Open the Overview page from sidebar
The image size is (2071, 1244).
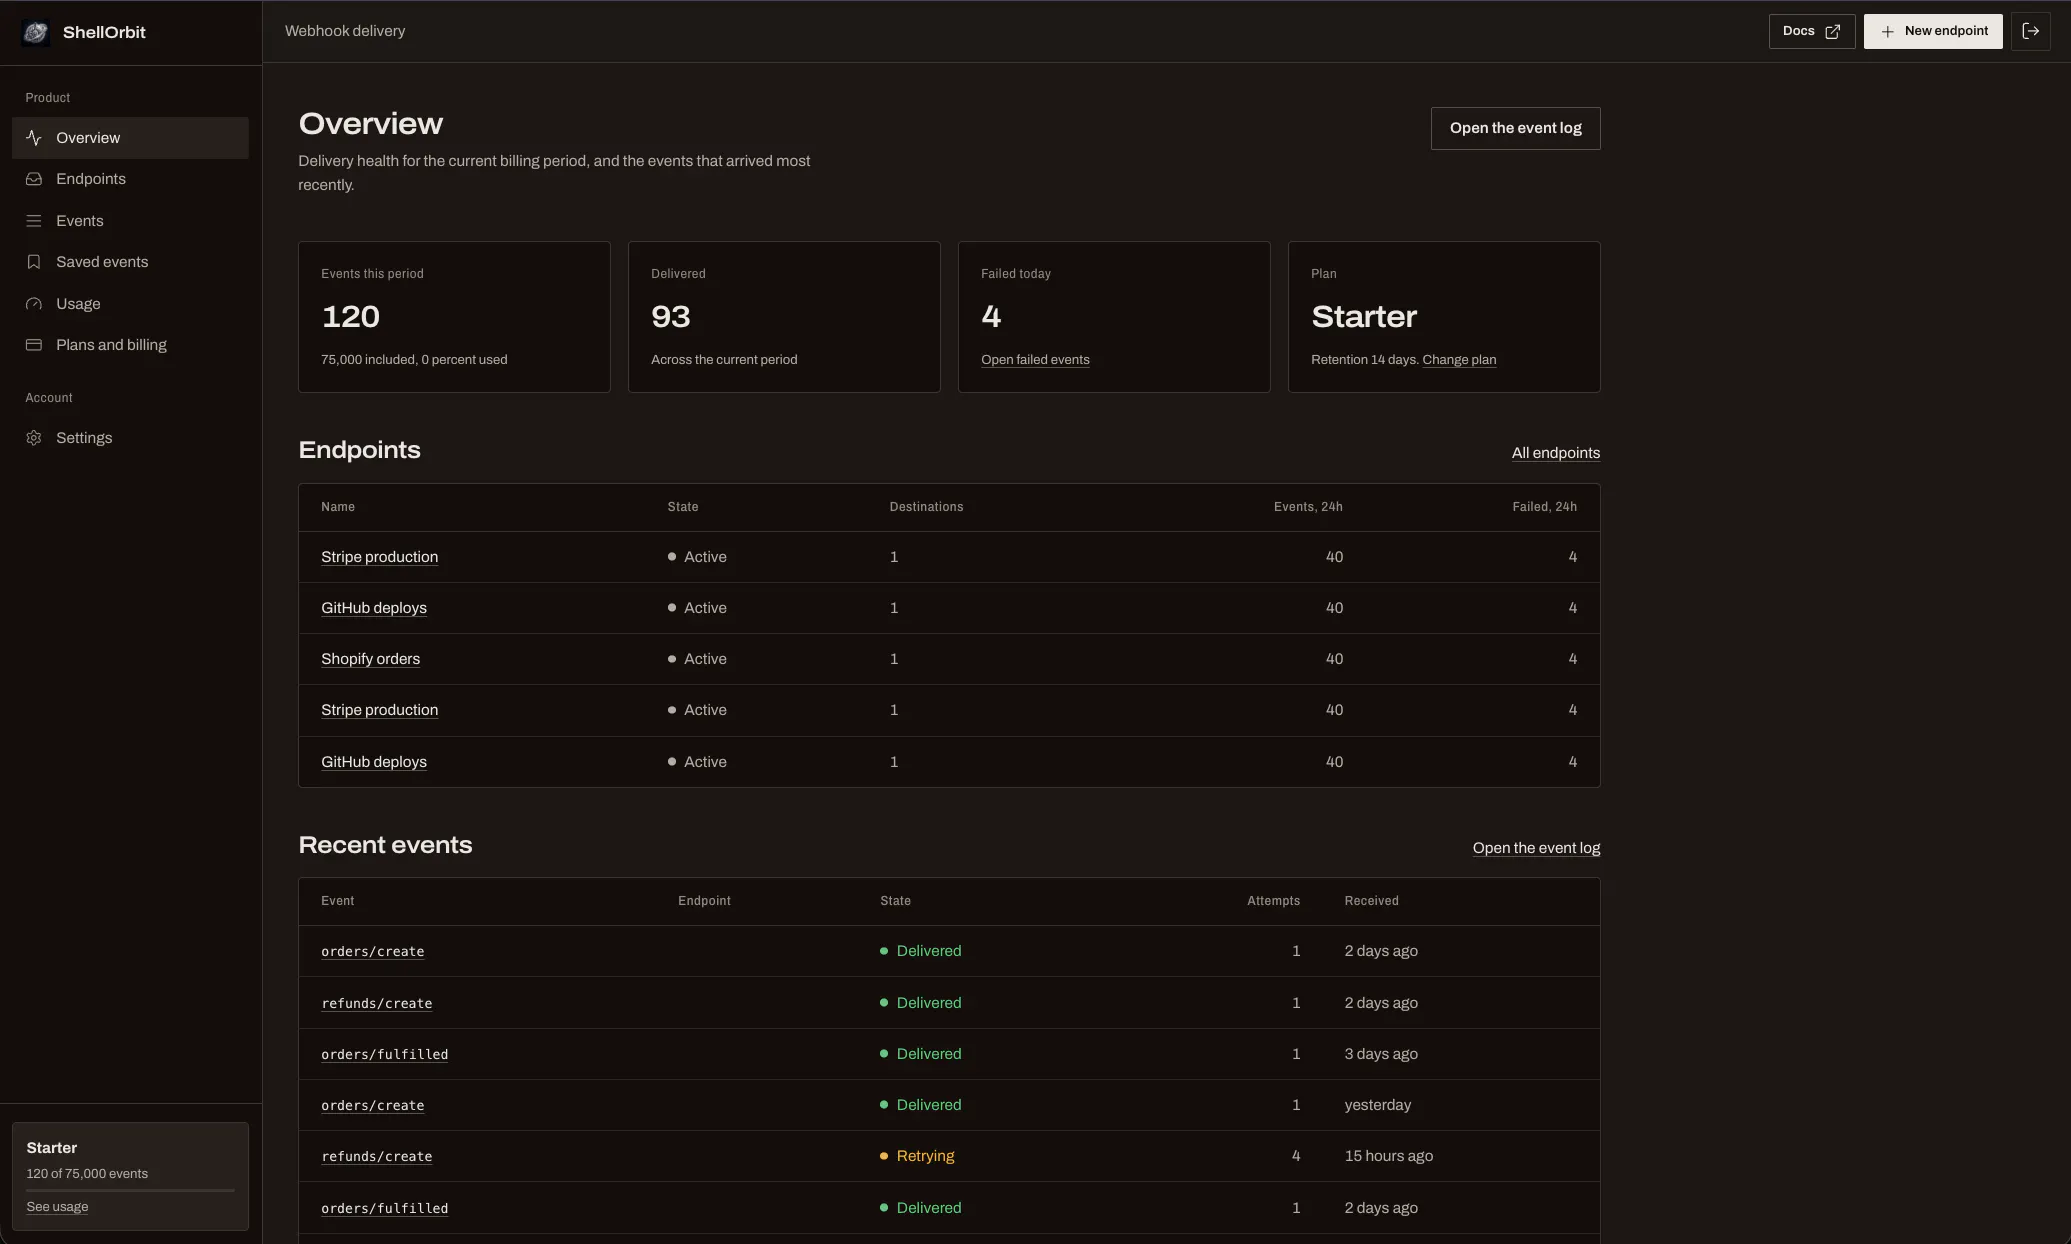(130, 138)
